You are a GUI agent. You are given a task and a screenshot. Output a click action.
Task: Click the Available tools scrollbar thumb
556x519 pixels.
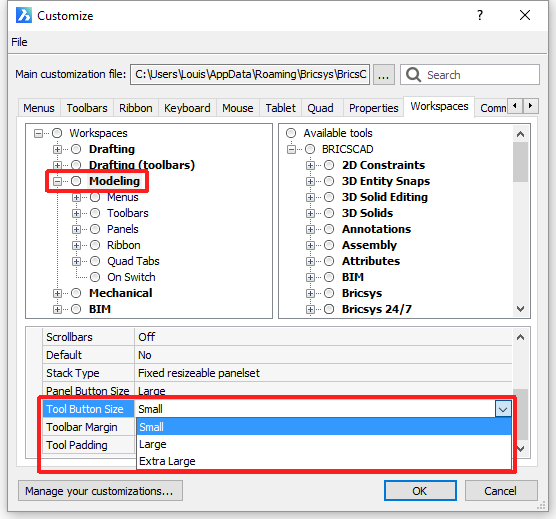tap(520, 162)
